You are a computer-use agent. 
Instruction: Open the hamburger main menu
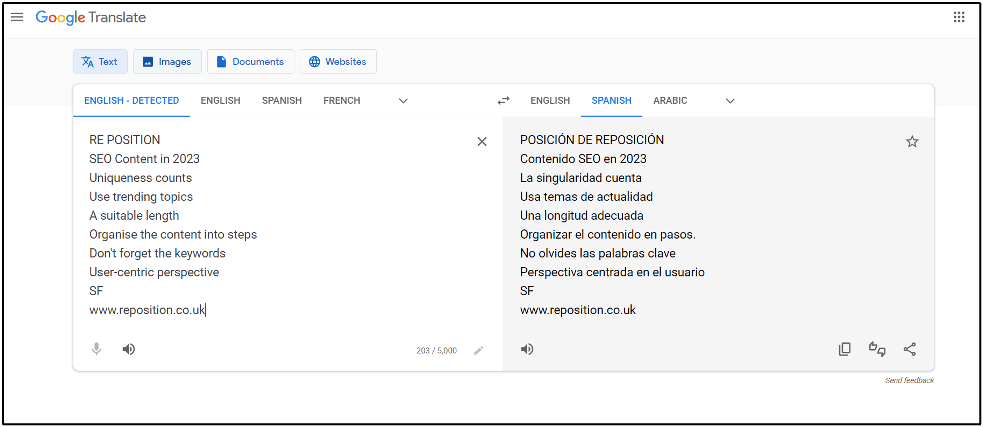pos(17,18)
